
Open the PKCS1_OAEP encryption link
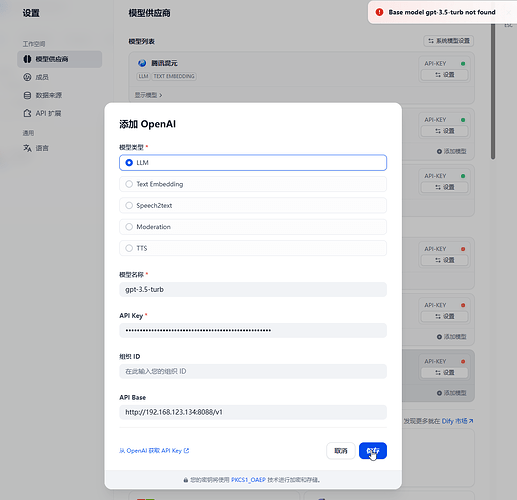tap(248, 480)
